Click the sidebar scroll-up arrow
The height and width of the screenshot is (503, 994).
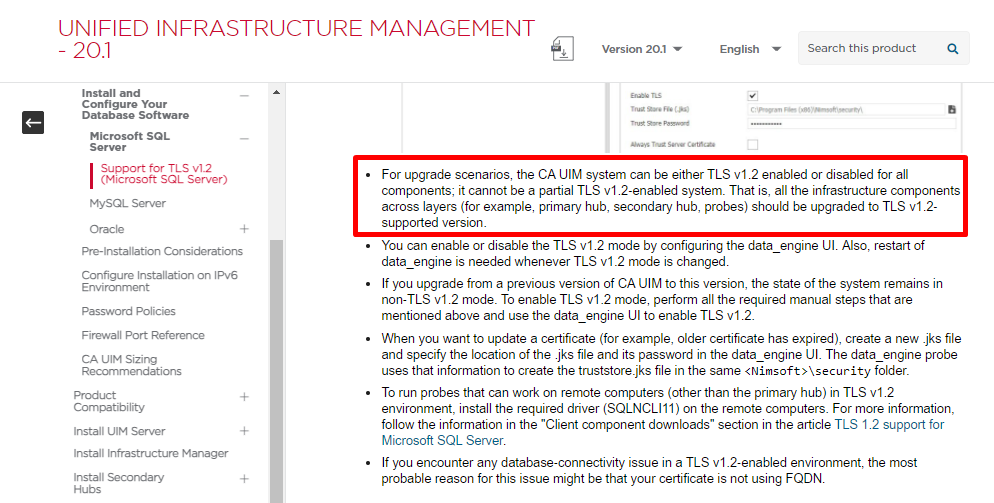click(x=276, y=93)
